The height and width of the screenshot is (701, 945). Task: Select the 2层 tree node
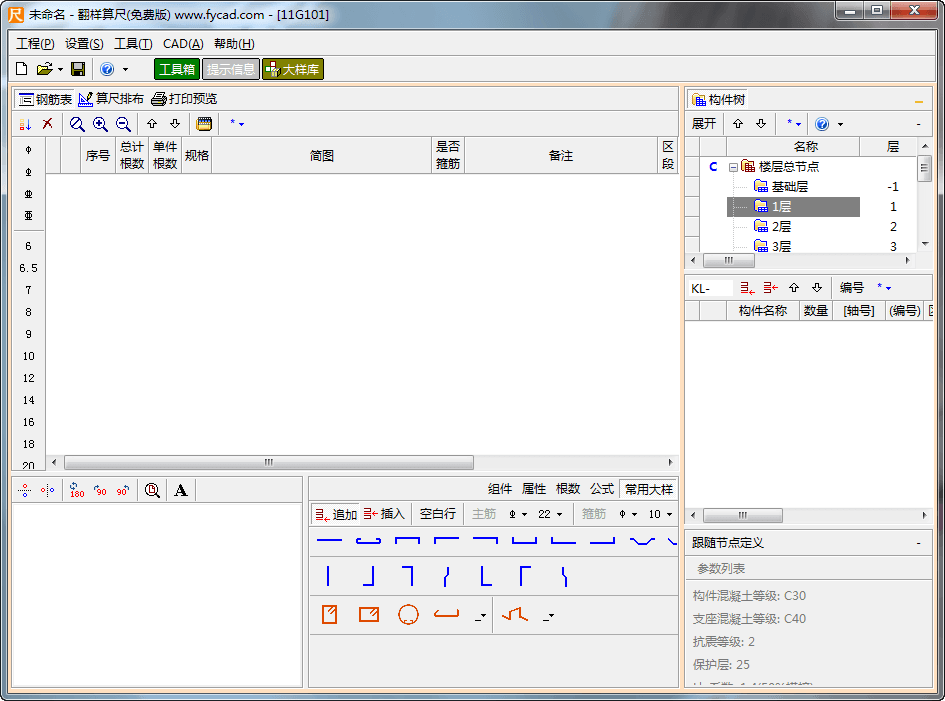[781, 227]
